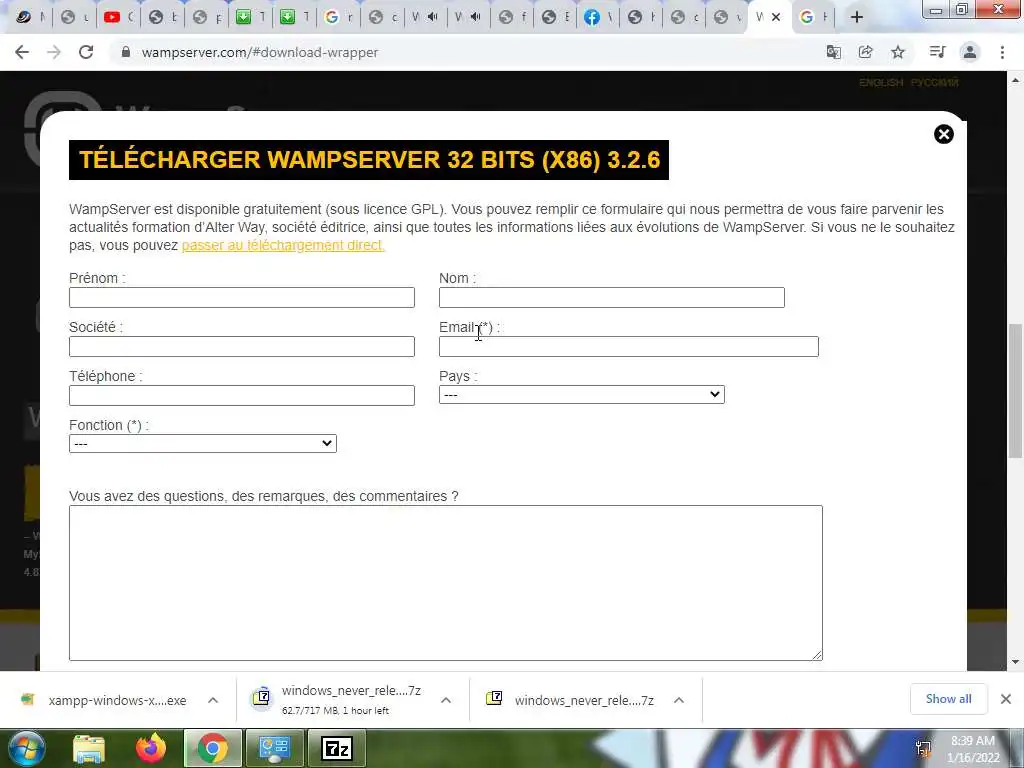Screen dimensions: 1024x768
Task: Close the downloads bar
Action: coord(1006,699)
